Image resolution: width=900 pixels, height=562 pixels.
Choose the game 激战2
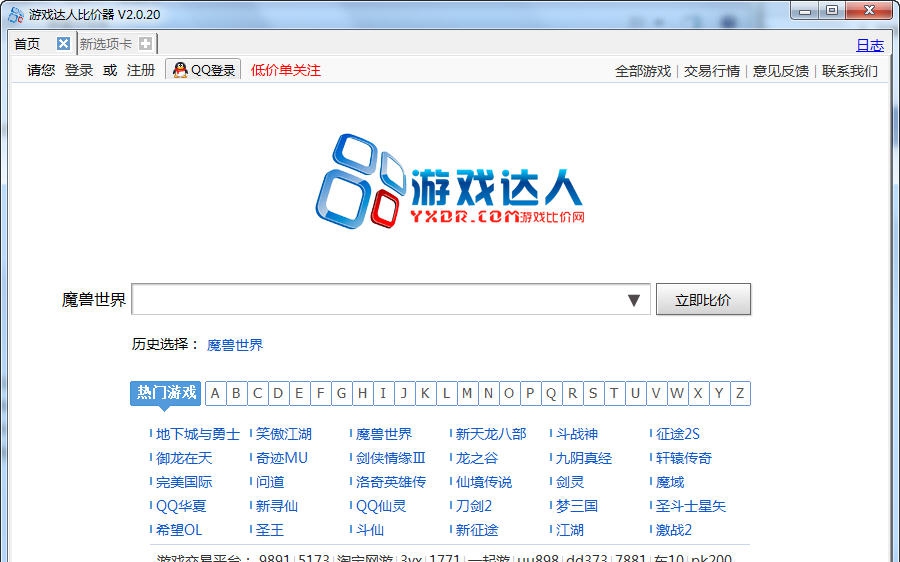674,530
